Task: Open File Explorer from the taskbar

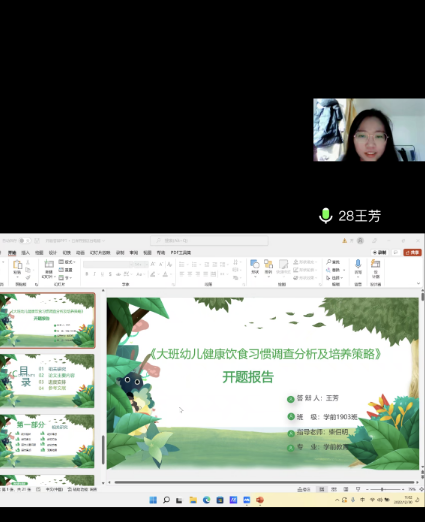Action: (193, 500)
